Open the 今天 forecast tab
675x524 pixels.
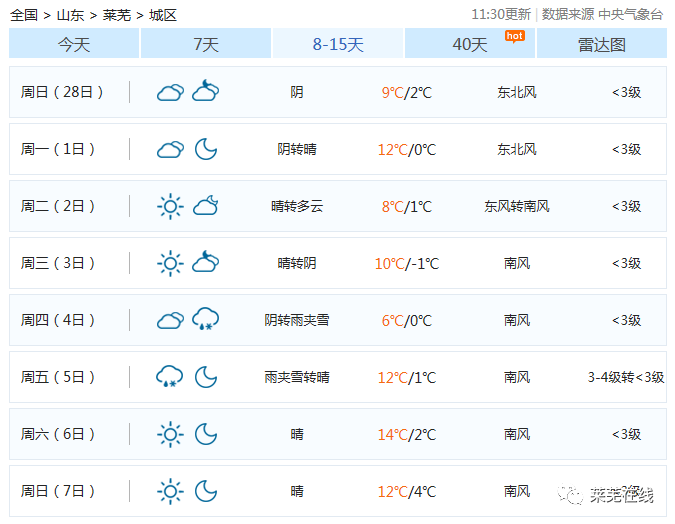click(74, 43)
